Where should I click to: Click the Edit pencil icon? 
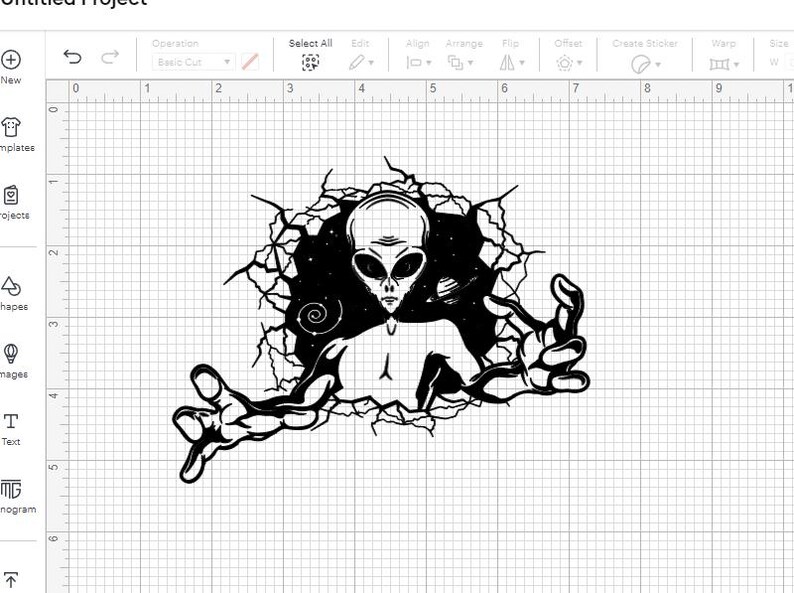[356, 63]
